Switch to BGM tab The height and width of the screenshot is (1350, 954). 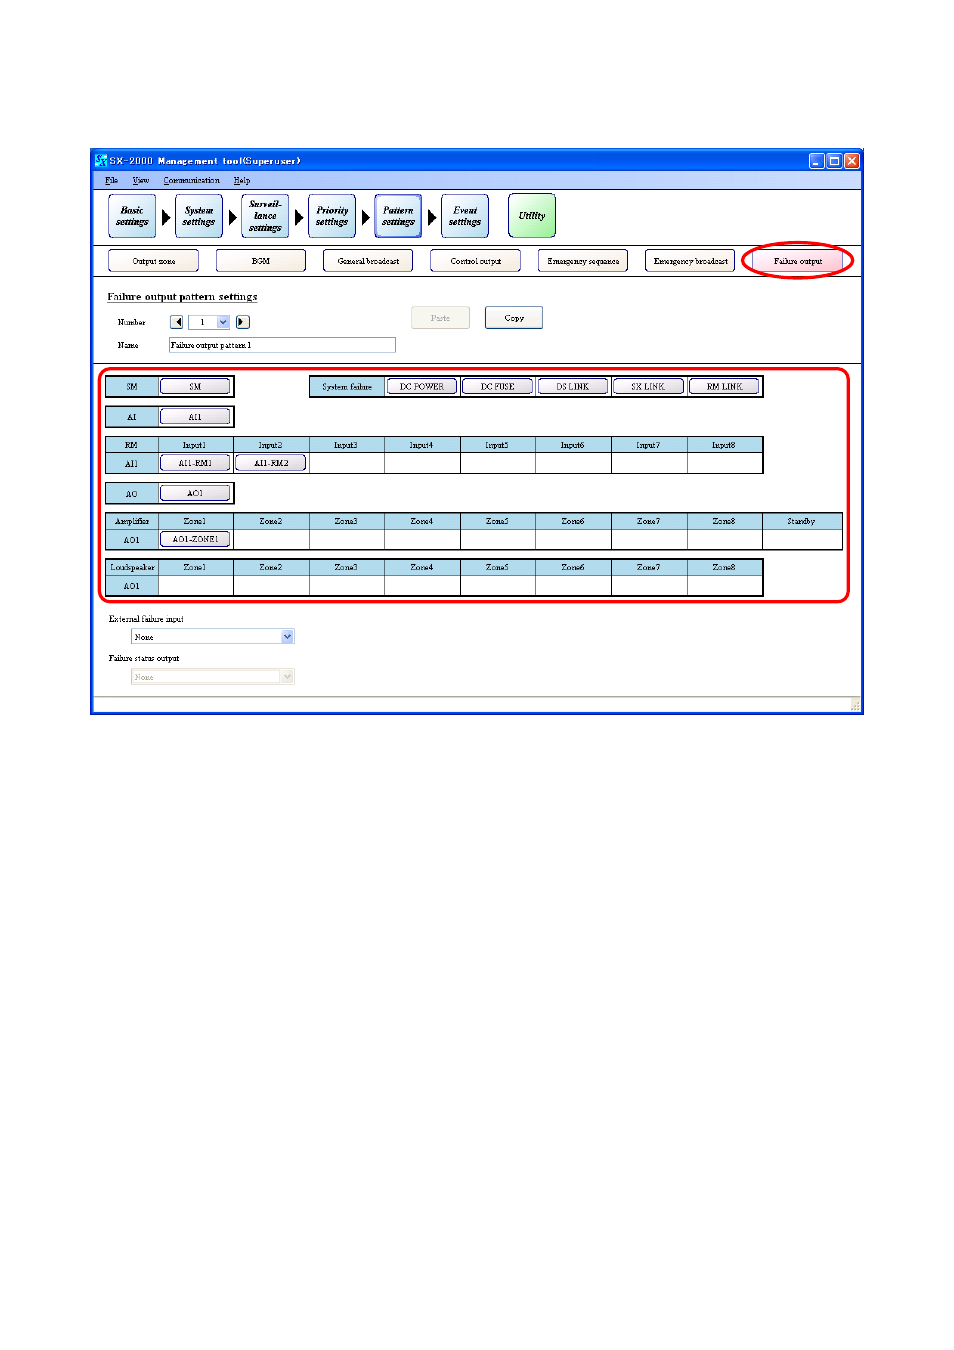point(261,261)
